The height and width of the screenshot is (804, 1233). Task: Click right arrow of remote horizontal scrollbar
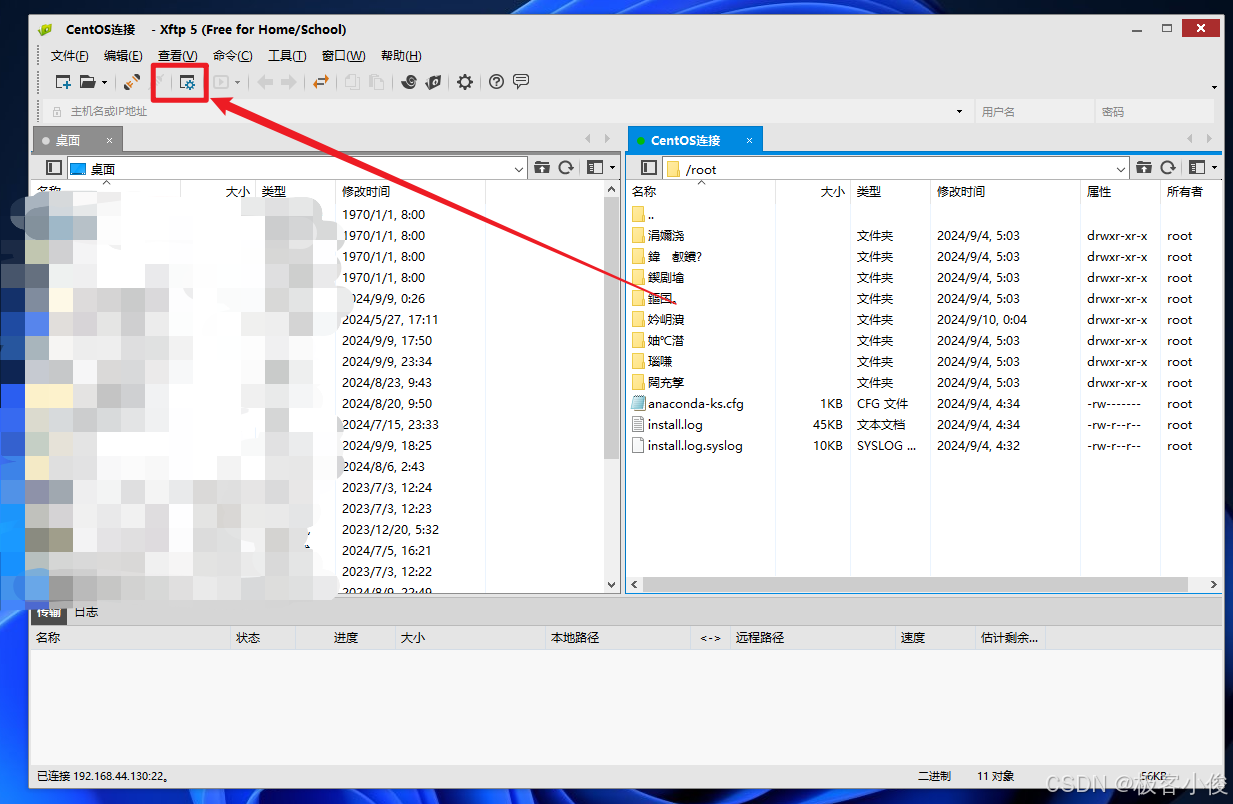pos(1214,584)
